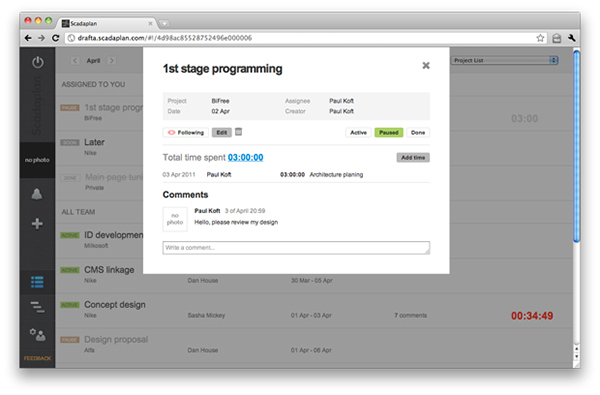
Task: Open a new browser tab
Action: coord(165,24)
